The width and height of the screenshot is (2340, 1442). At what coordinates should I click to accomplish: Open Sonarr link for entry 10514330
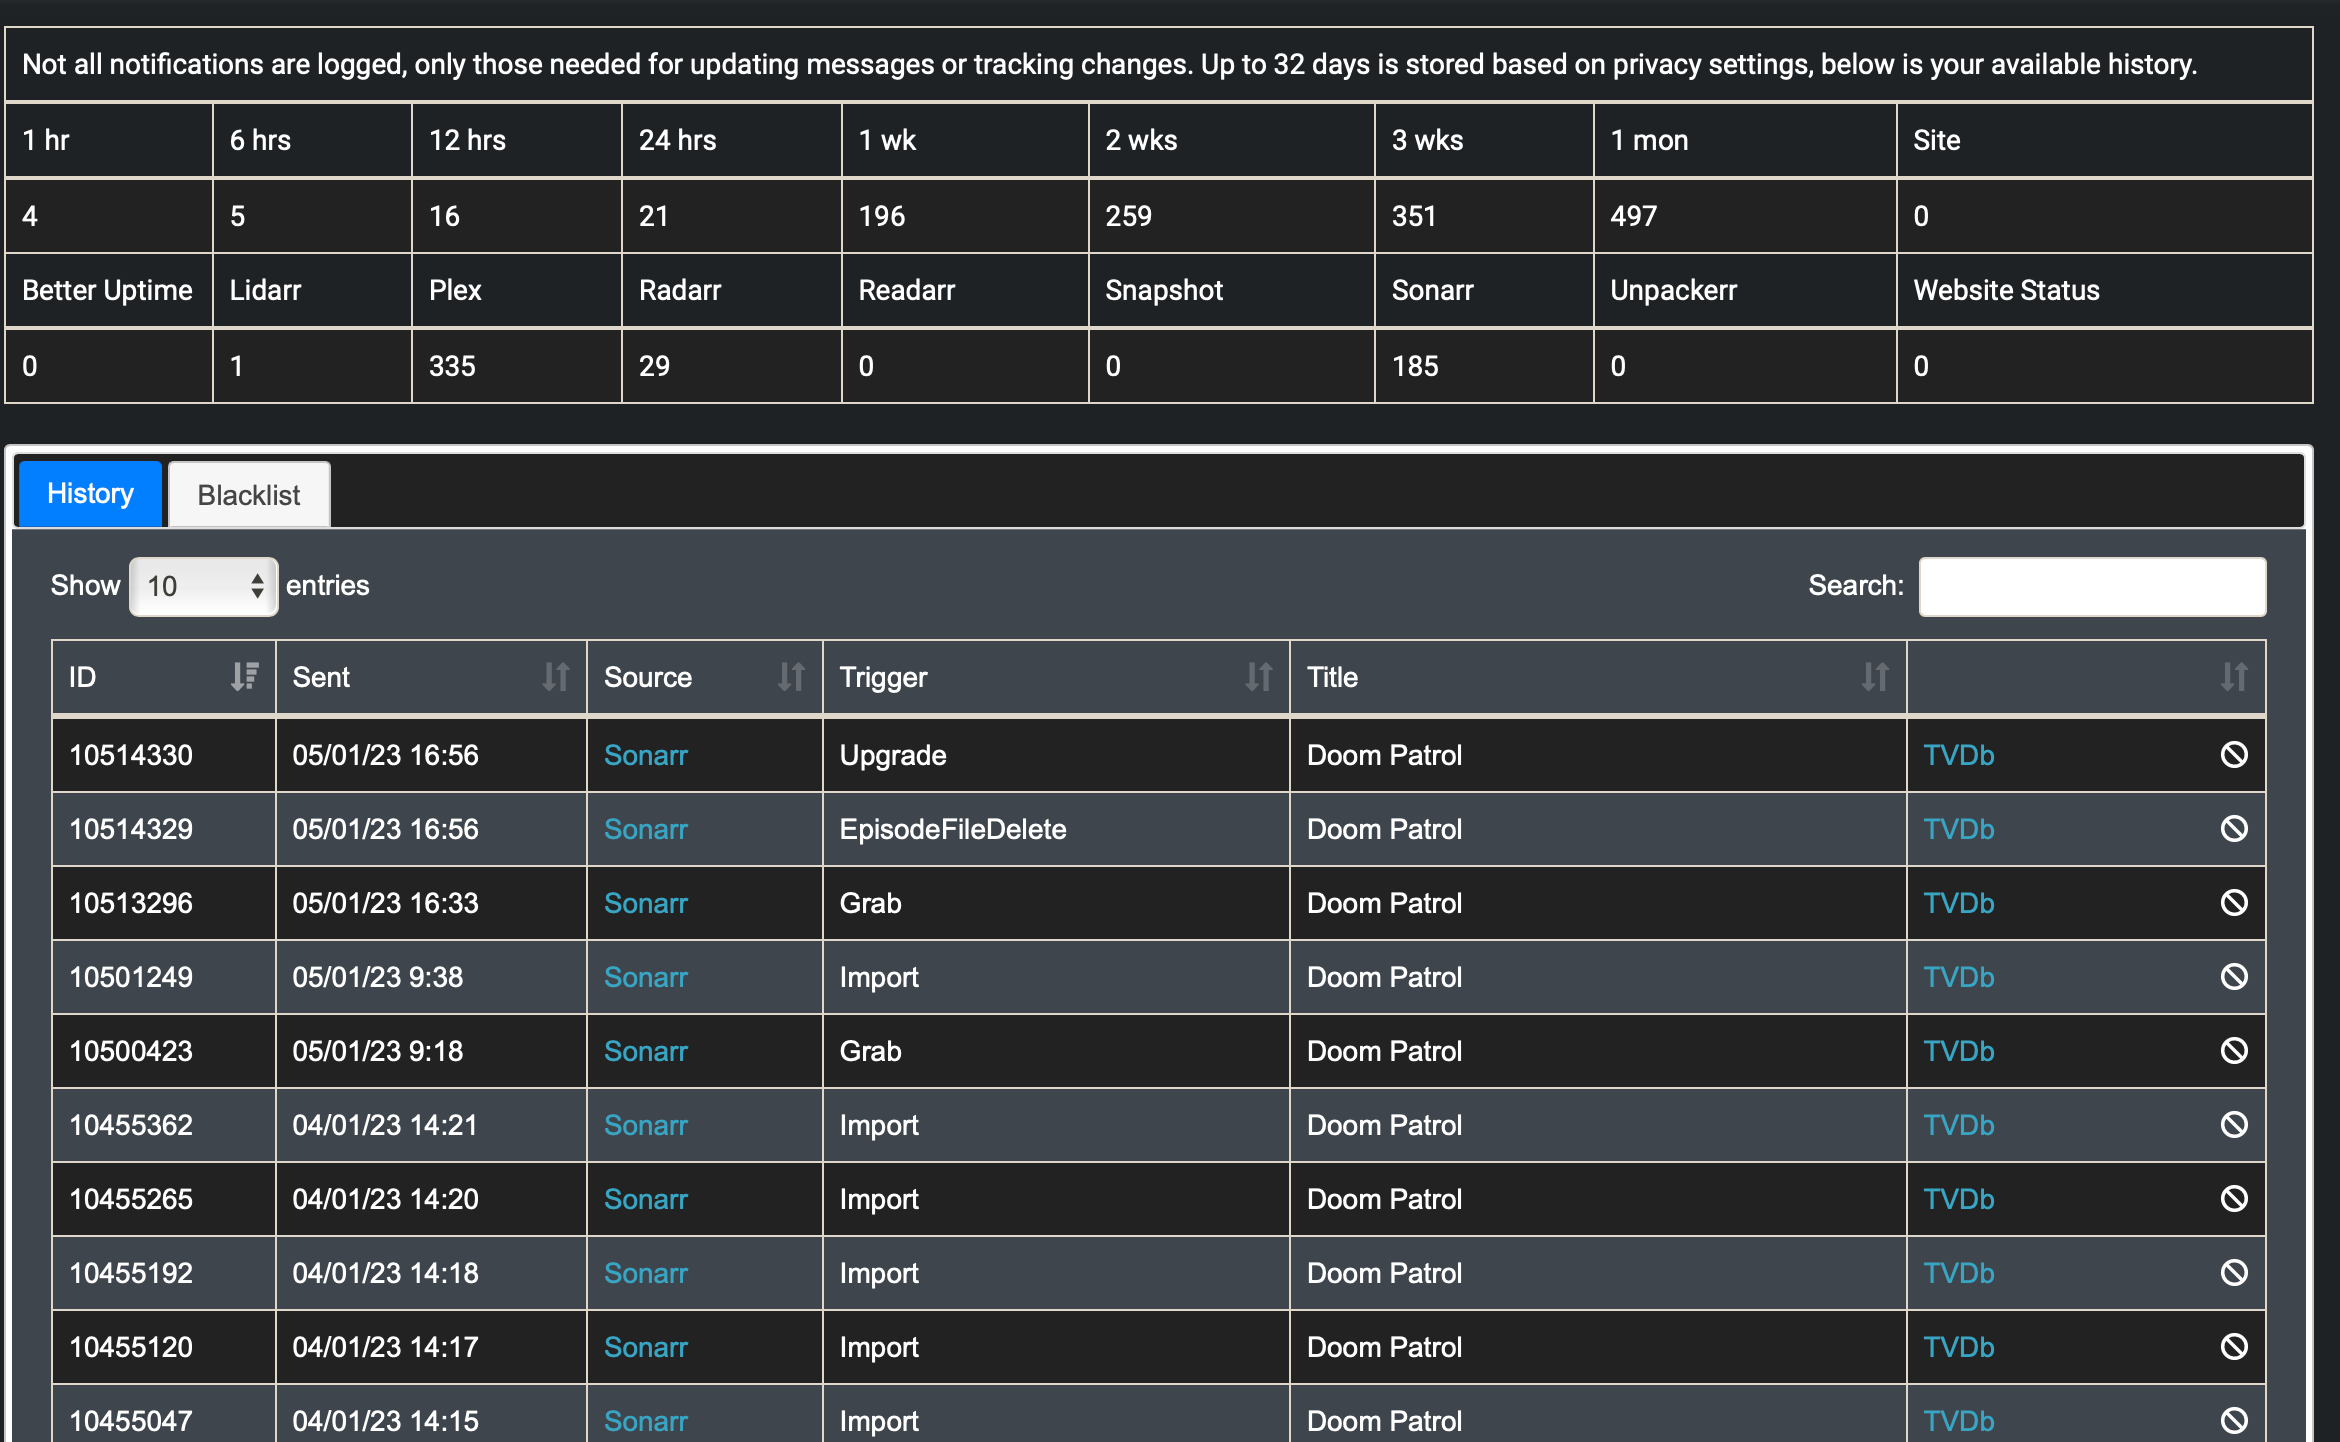click(645, 755)
